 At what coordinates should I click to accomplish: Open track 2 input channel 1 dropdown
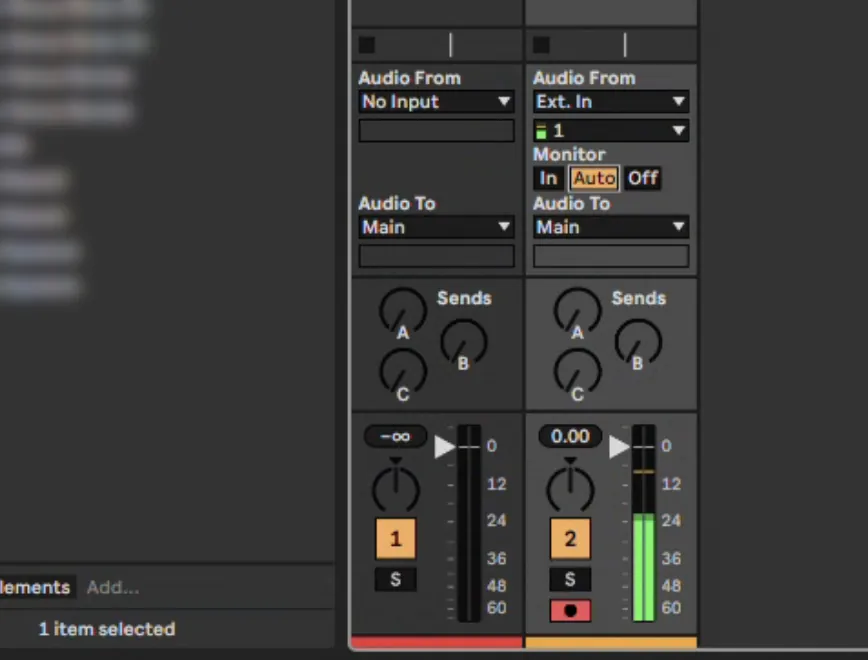(x=611, y=131)
